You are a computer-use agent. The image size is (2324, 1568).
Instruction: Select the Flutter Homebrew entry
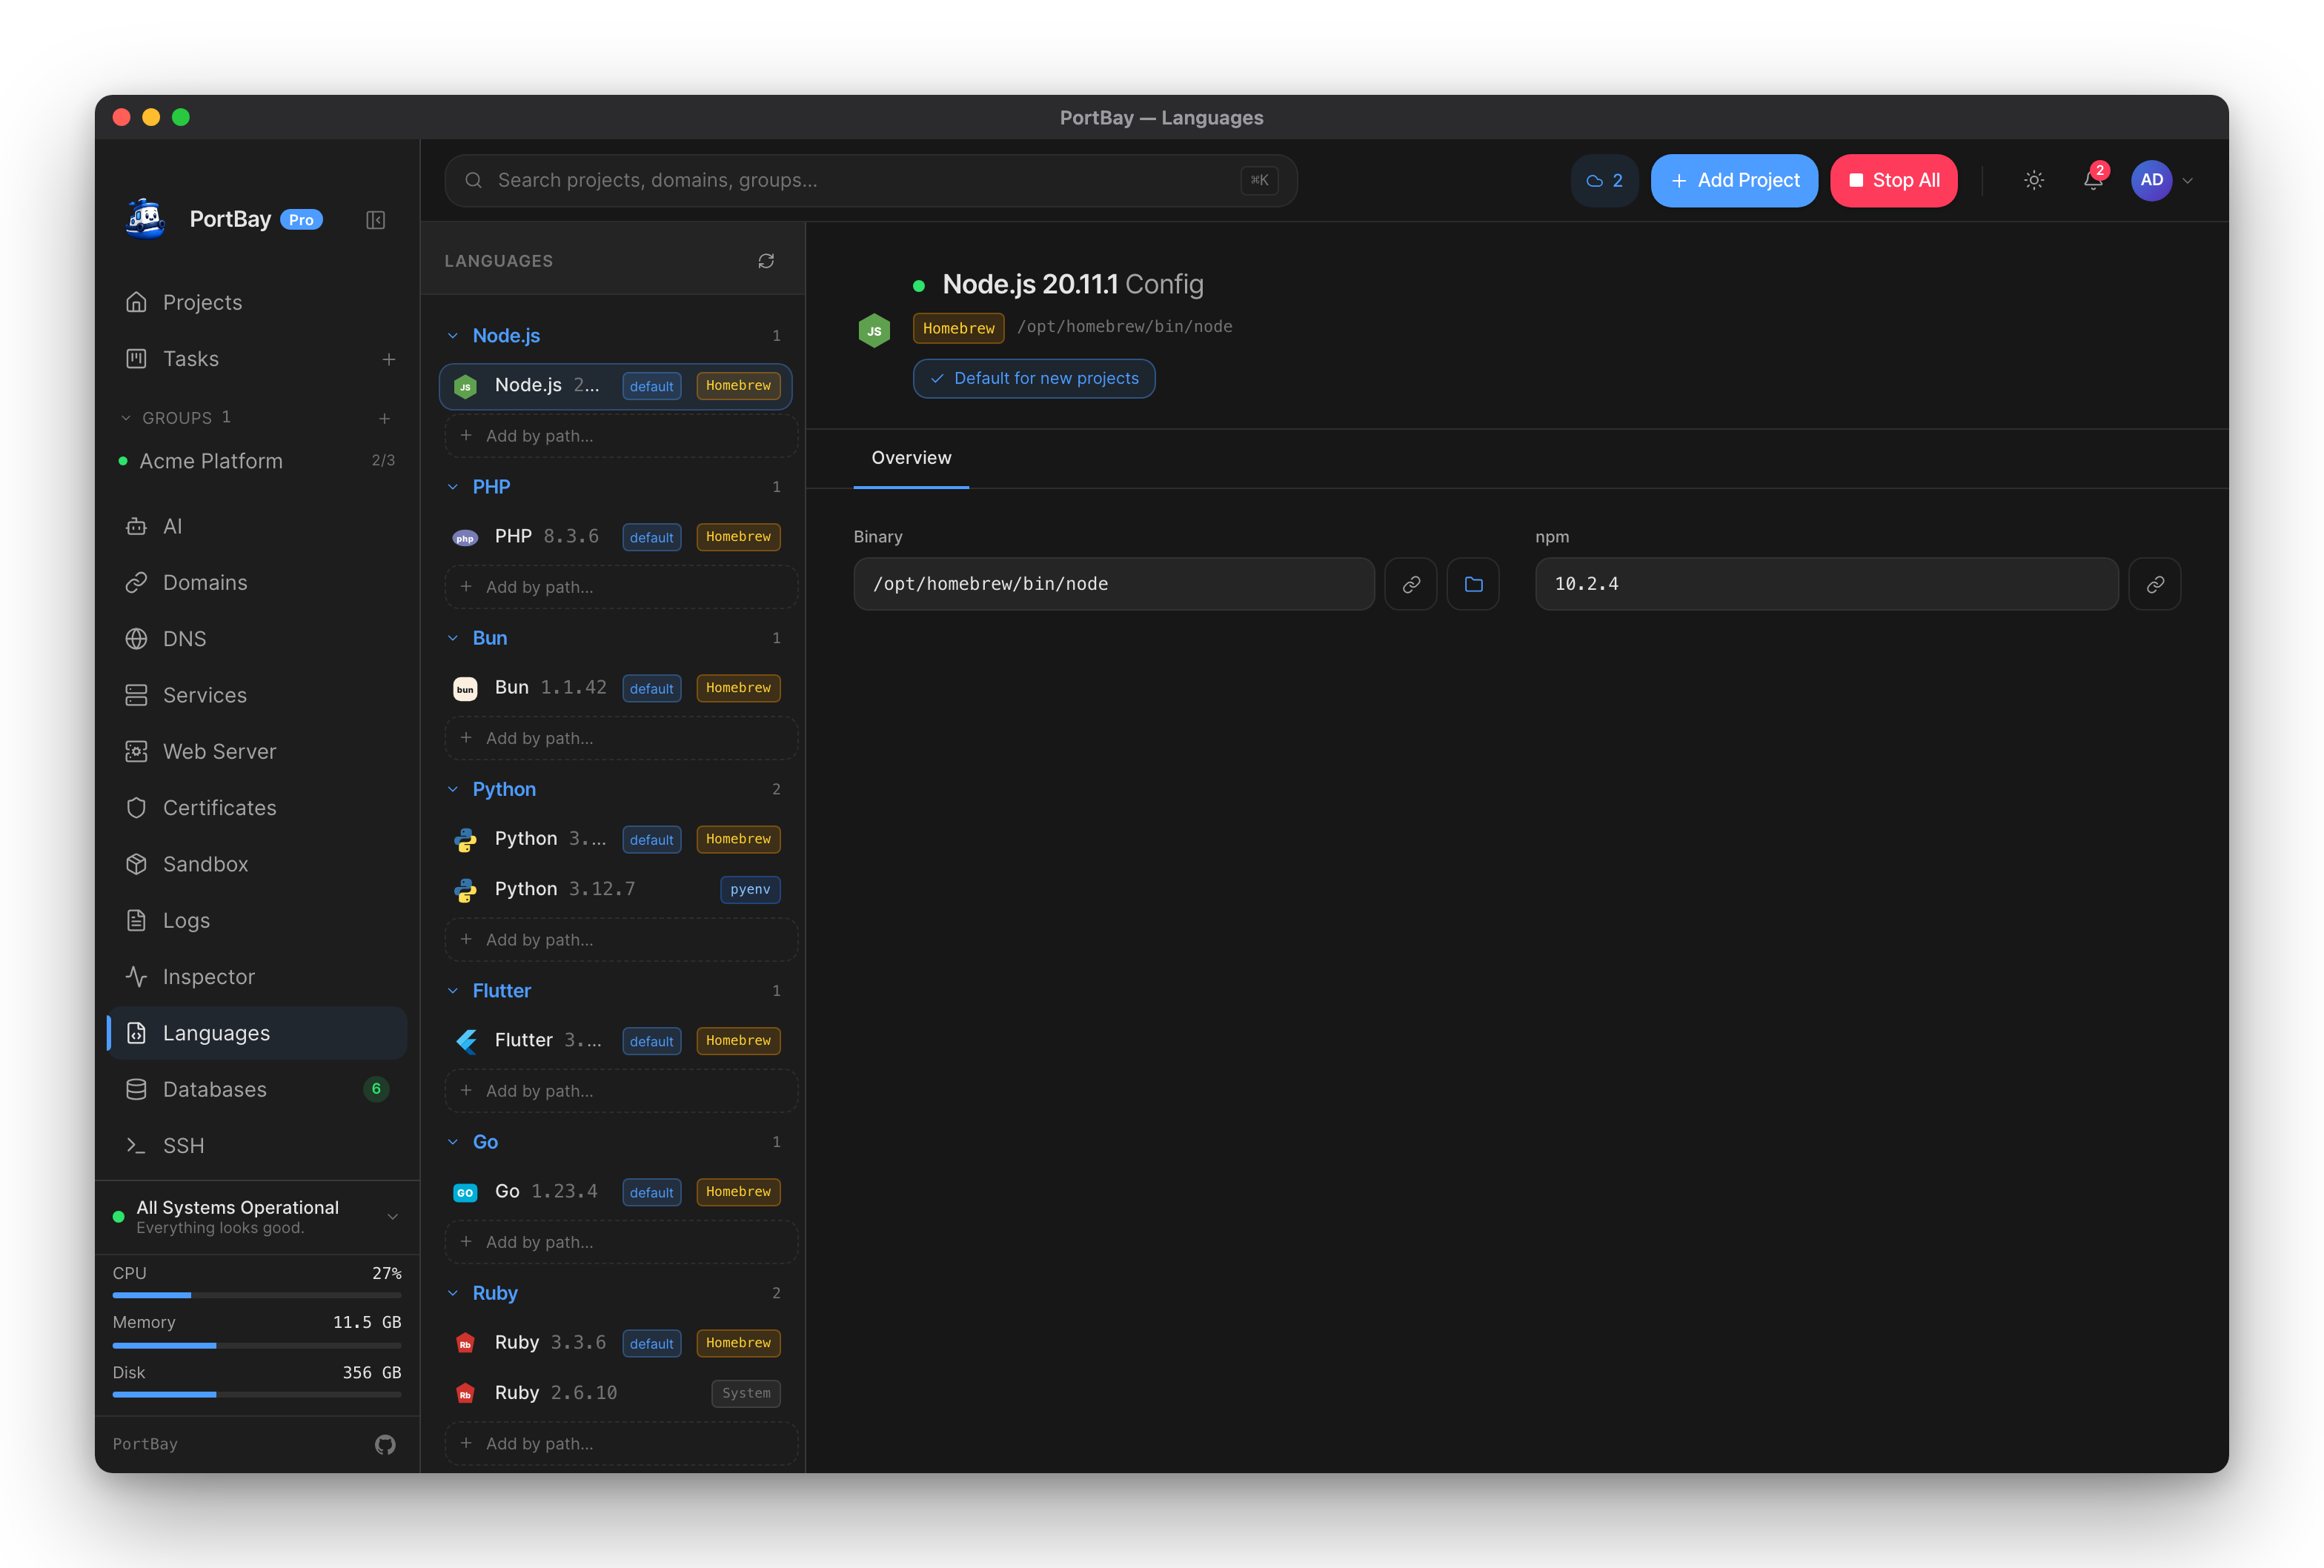[616, 1041]
